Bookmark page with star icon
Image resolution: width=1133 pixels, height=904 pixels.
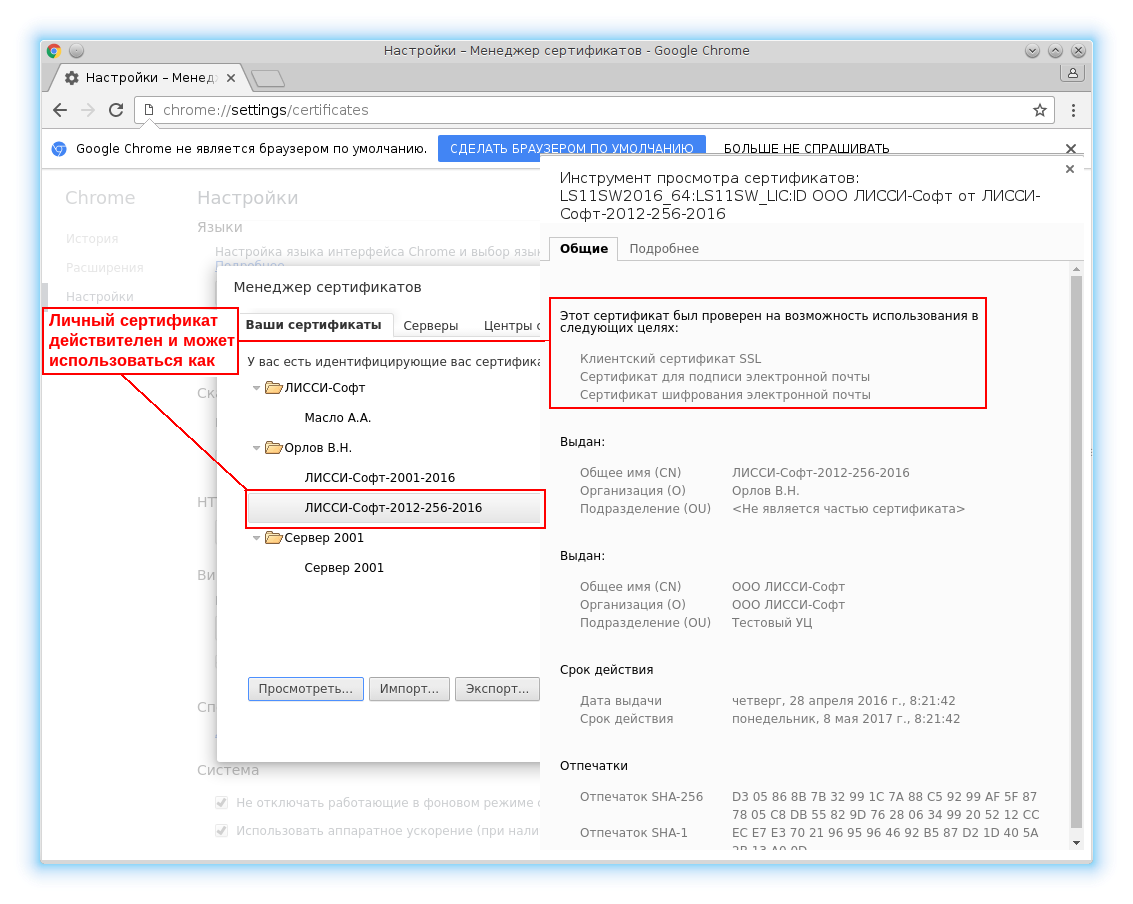tap(1039, 110)
